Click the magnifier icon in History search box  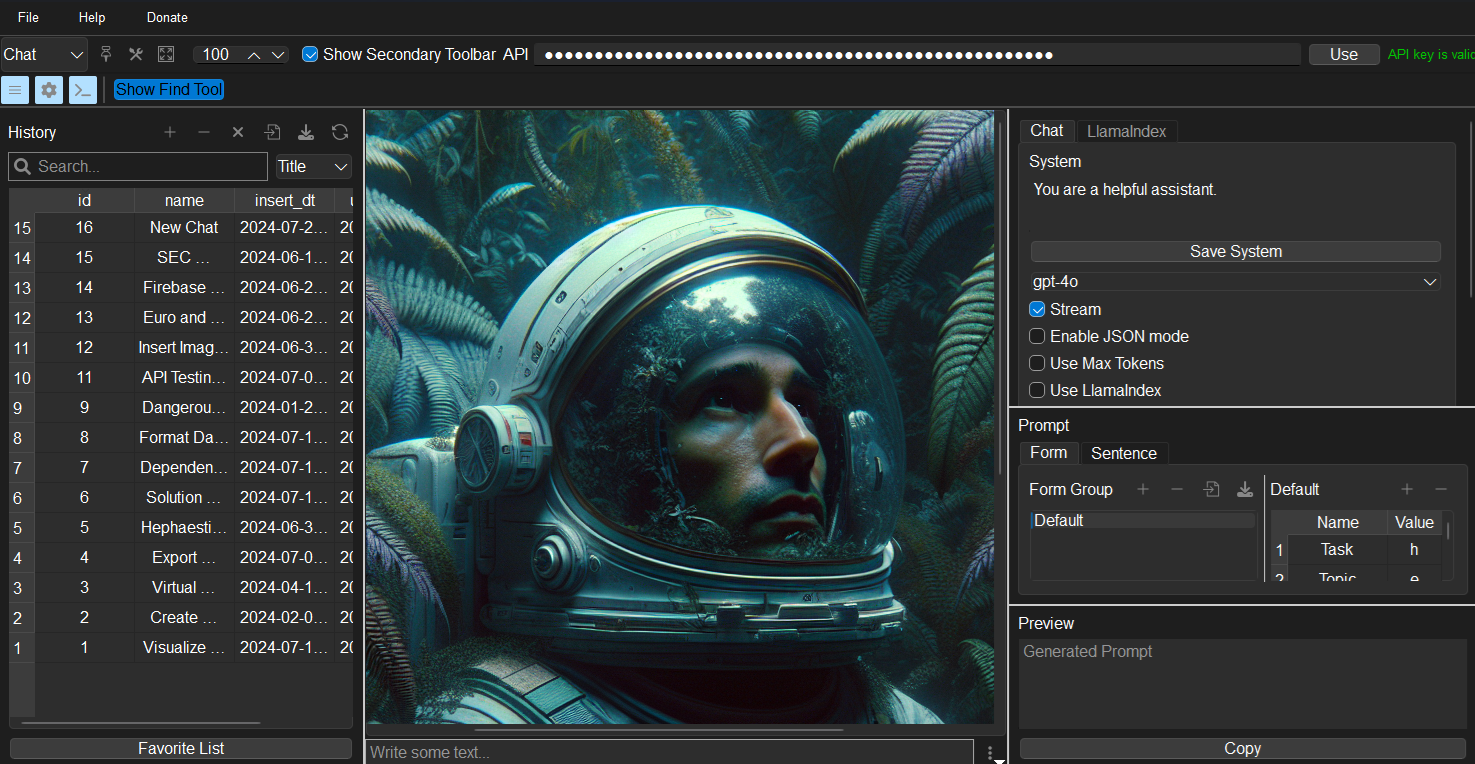(23, 166)
